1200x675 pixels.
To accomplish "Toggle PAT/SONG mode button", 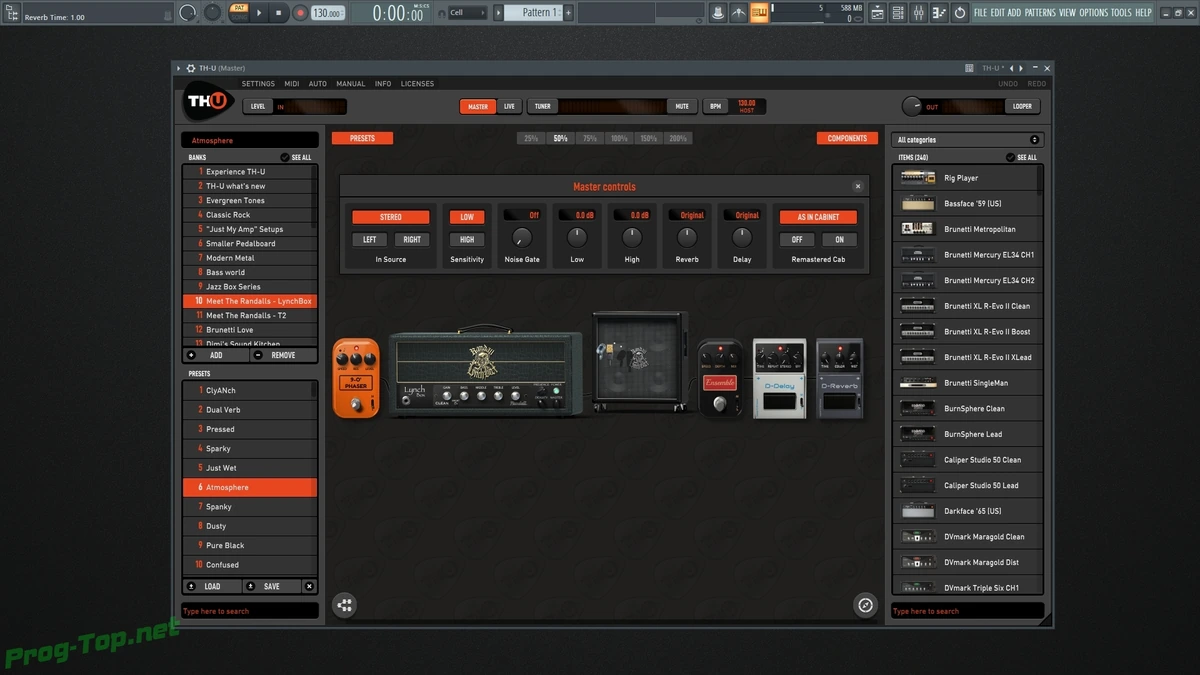I will coord(239,13).
